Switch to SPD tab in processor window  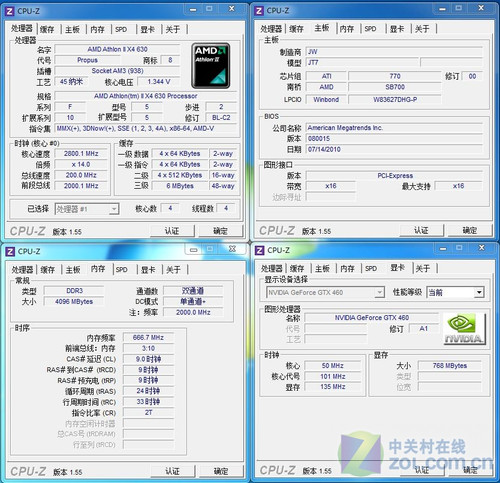pos(121,29)
